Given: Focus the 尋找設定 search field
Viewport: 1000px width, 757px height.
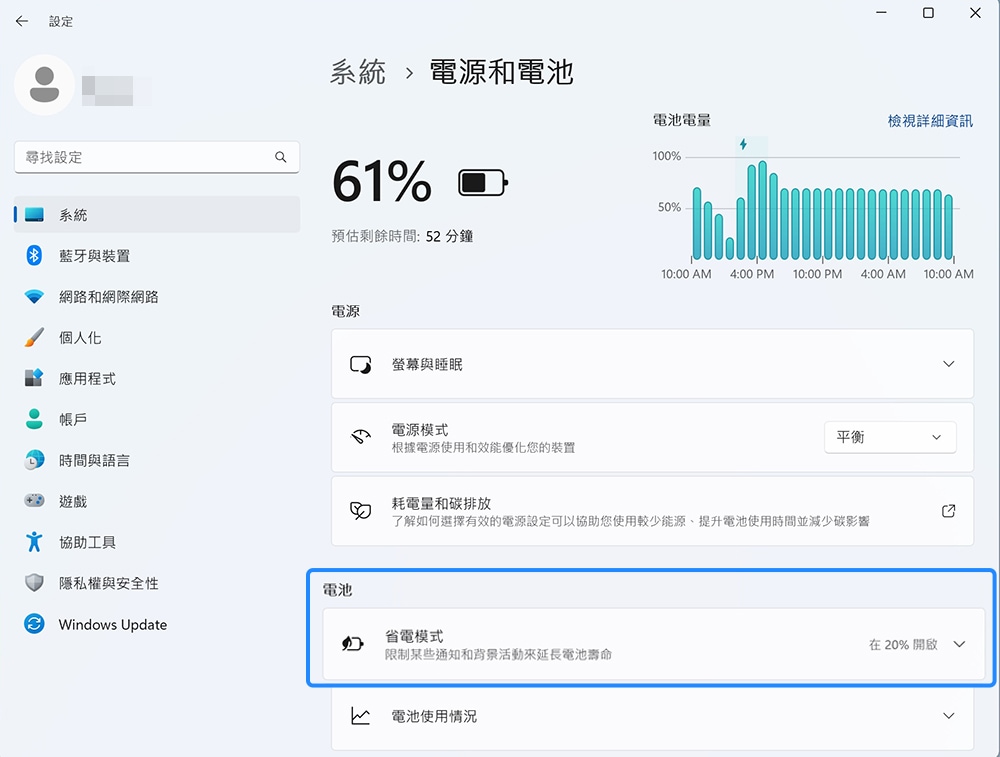Looking at the screenshot, I should click(x=157, y=157).
